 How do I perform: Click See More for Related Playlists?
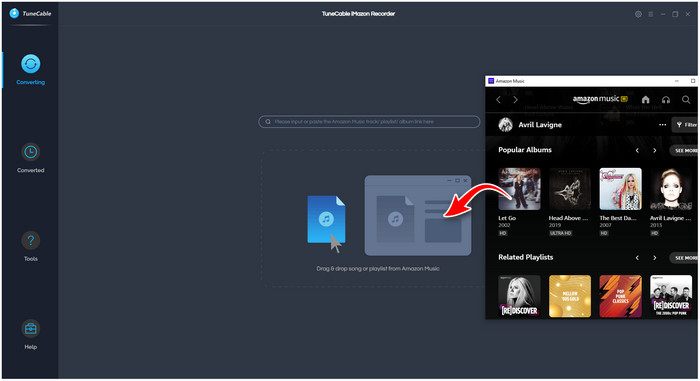pyautogui.click(x=684, y=258)
